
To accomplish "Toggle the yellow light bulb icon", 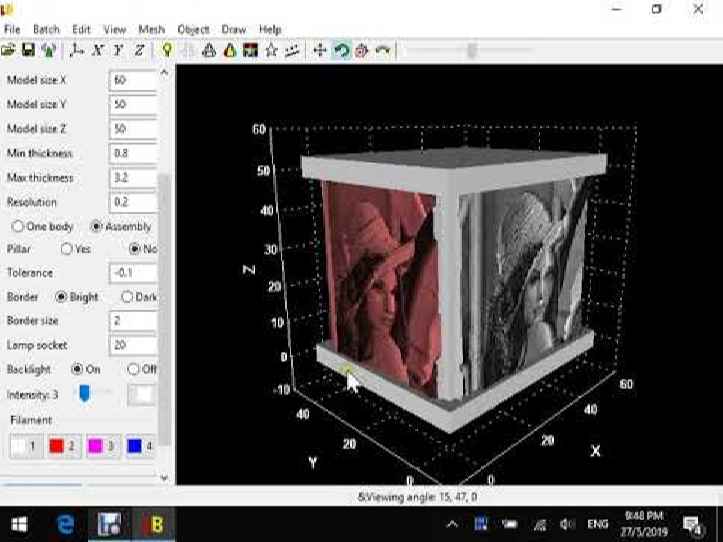I will (x=167, y=50).
